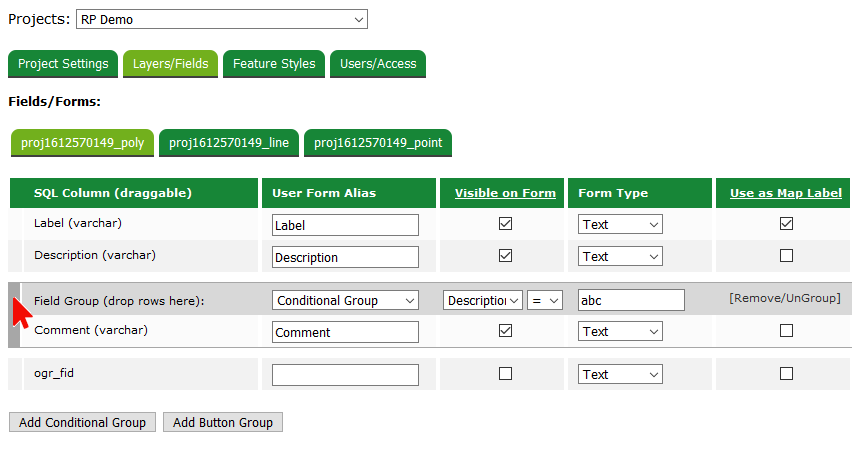
Task: Toggle Use as Map Label for Label row
Action: [786, 224]
